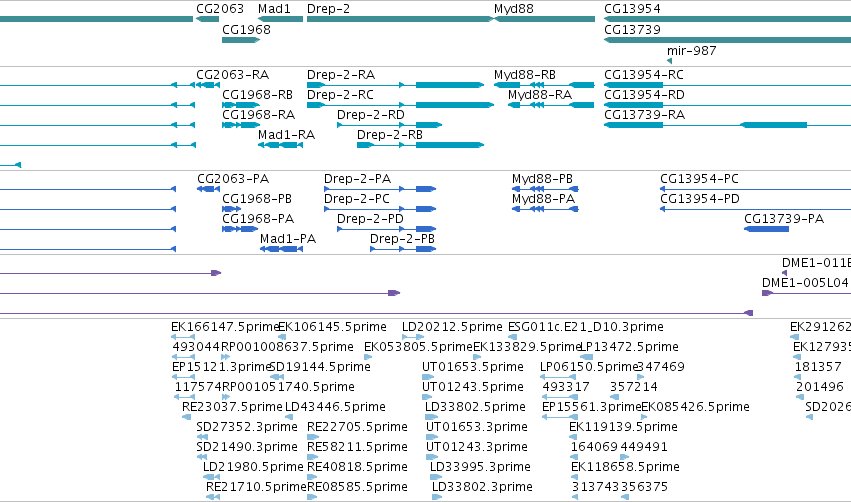Viewport: 851px width, 502px height.
Task: Click the Mad1 gene glyph
Action: (x=281, y=19)
